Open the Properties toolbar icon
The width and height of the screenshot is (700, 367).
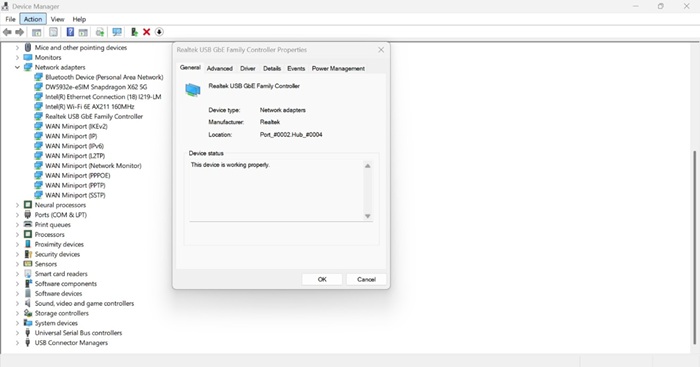(x=54, y=32)
